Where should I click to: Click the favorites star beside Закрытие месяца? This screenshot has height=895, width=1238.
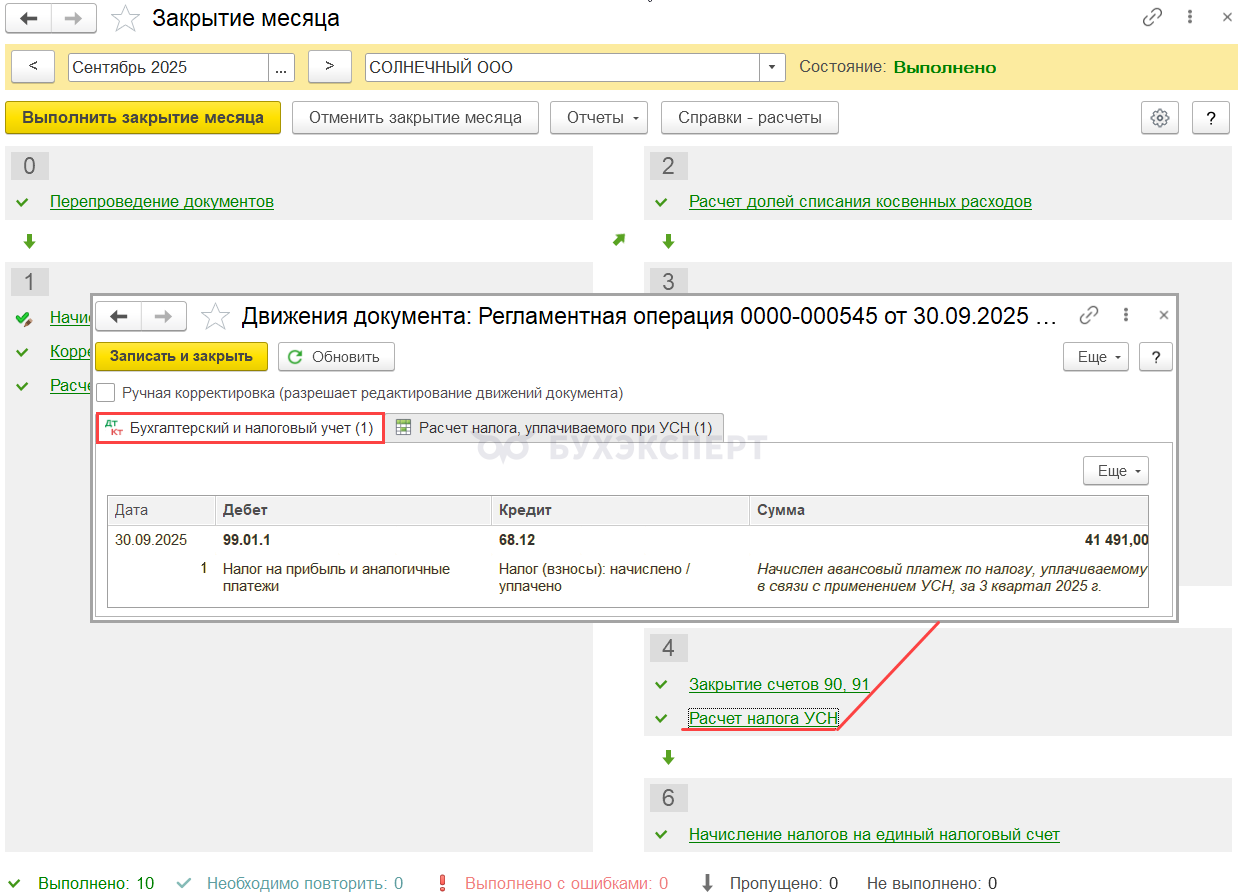125,18
